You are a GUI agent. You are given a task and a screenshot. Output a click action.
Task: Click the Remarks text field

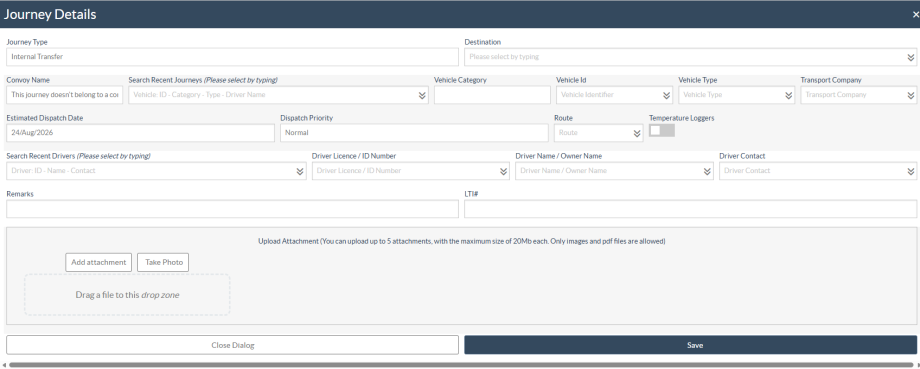232,209
